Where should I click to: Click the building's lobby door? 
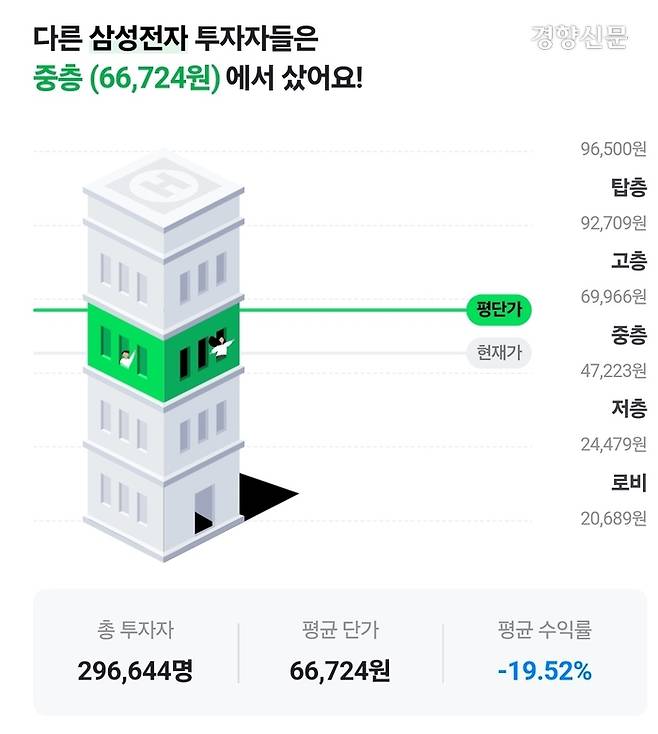tap(204, 507)
